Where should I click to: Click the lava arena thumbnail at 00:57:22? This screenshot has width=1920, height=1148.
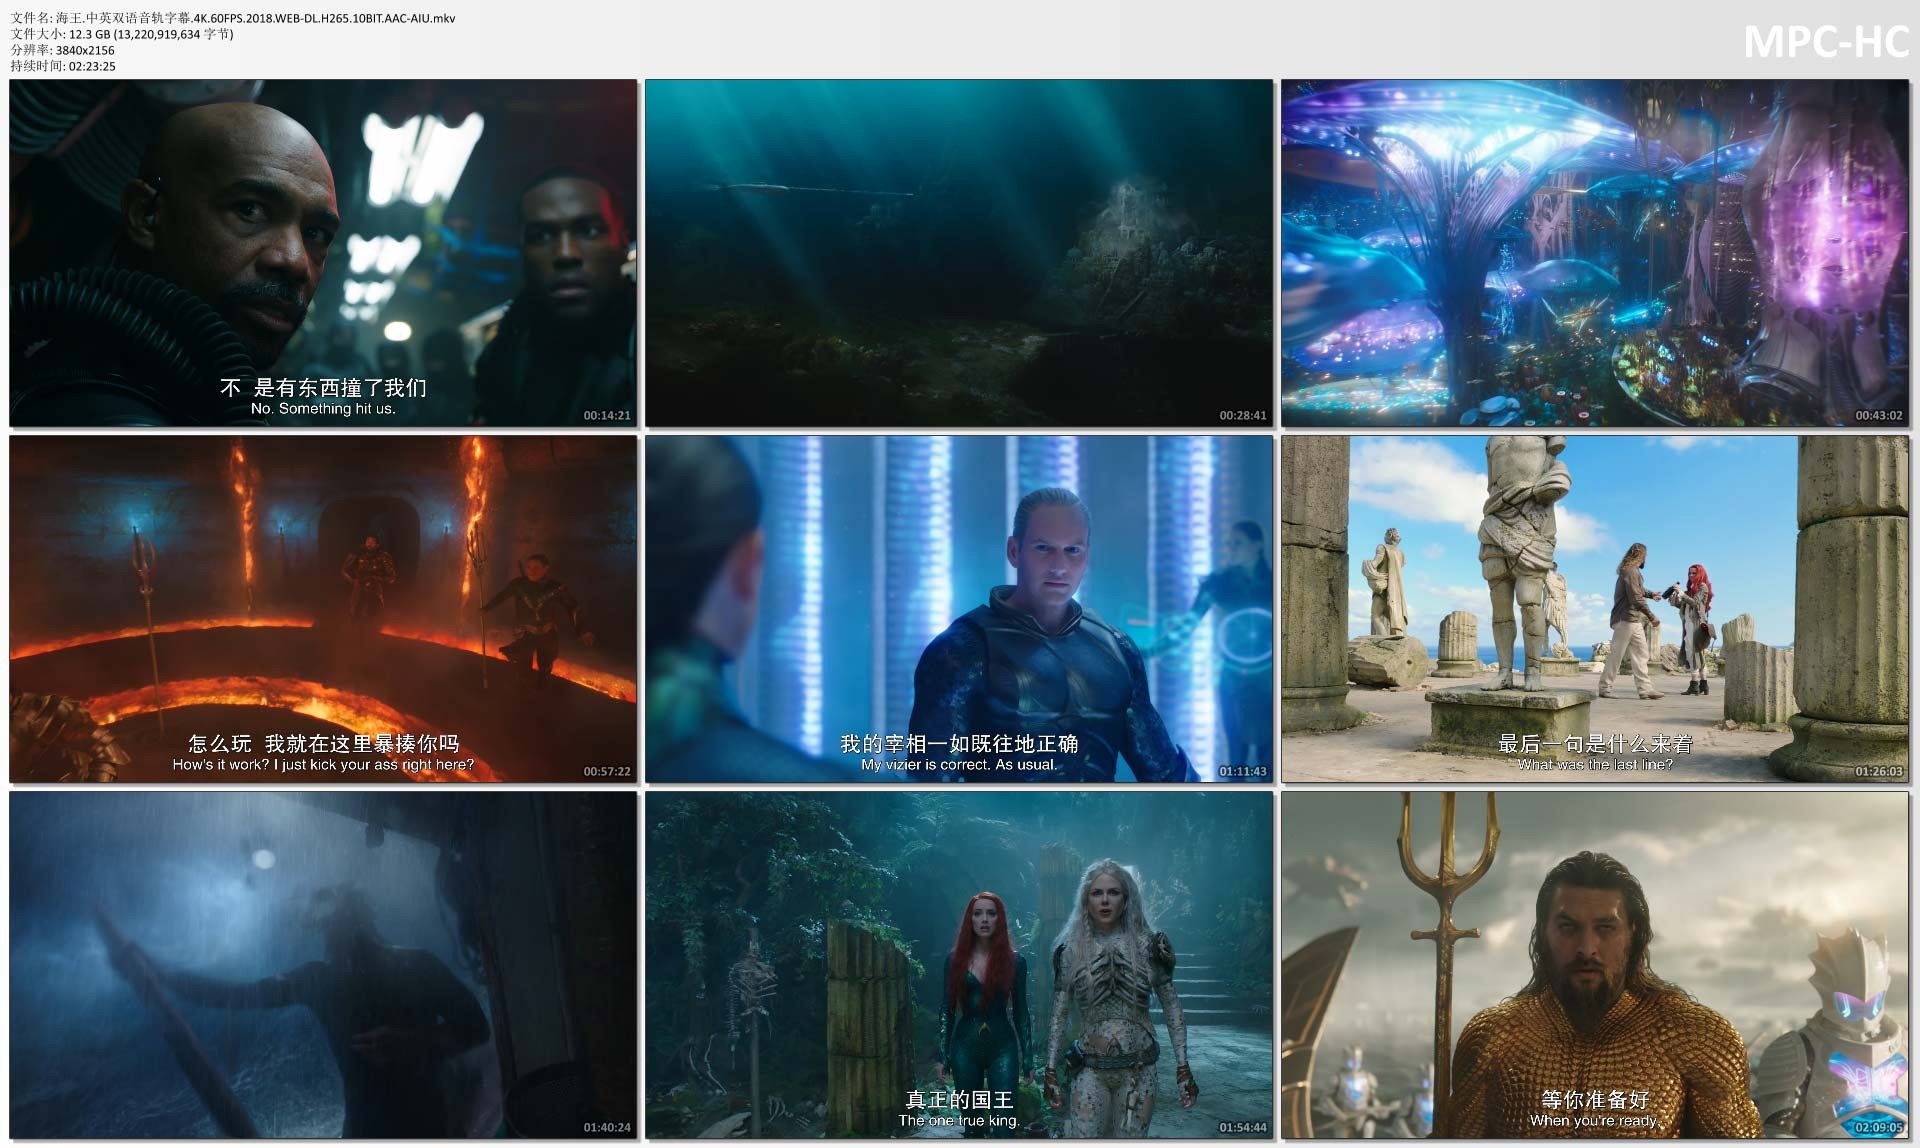pyautogui.click(x=323, y=608)
